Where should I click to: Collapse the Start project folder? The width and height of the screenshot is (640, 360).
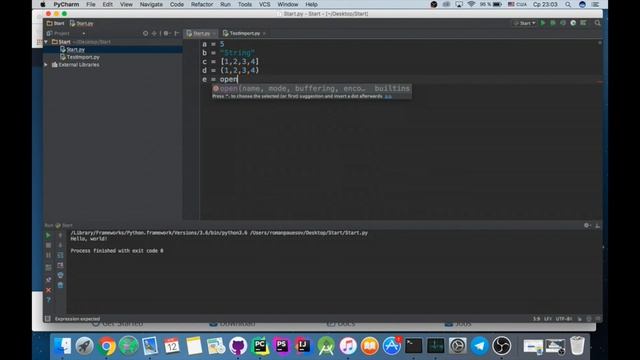46,42
